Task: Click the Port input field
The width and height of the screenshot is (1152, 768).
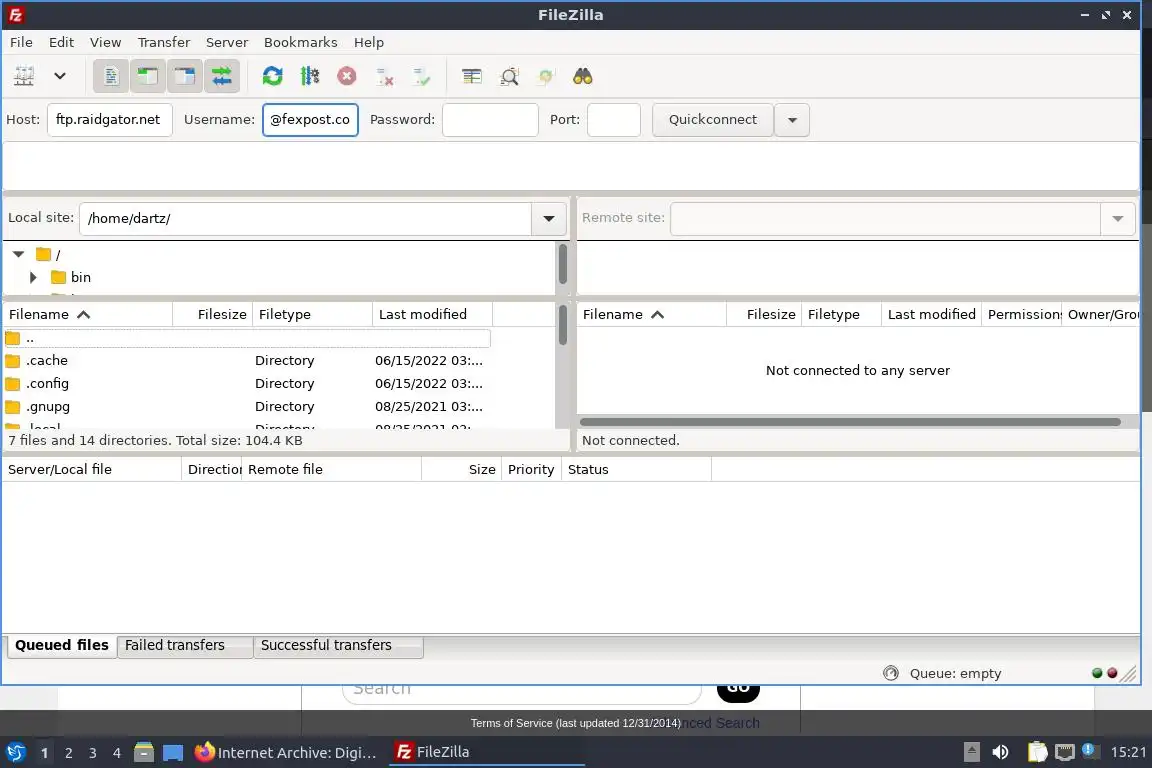Action: click(x=613, y=120)
